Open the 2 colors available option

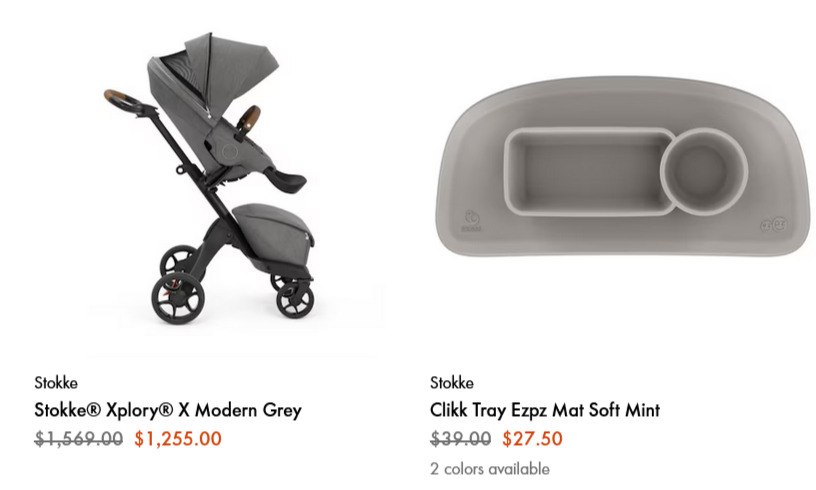490,469
